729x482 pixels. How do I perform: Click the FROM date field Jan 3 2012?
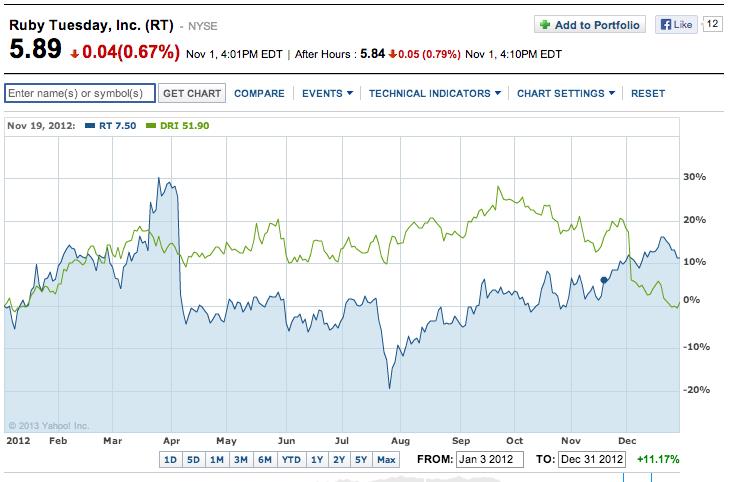pos(490,459)
